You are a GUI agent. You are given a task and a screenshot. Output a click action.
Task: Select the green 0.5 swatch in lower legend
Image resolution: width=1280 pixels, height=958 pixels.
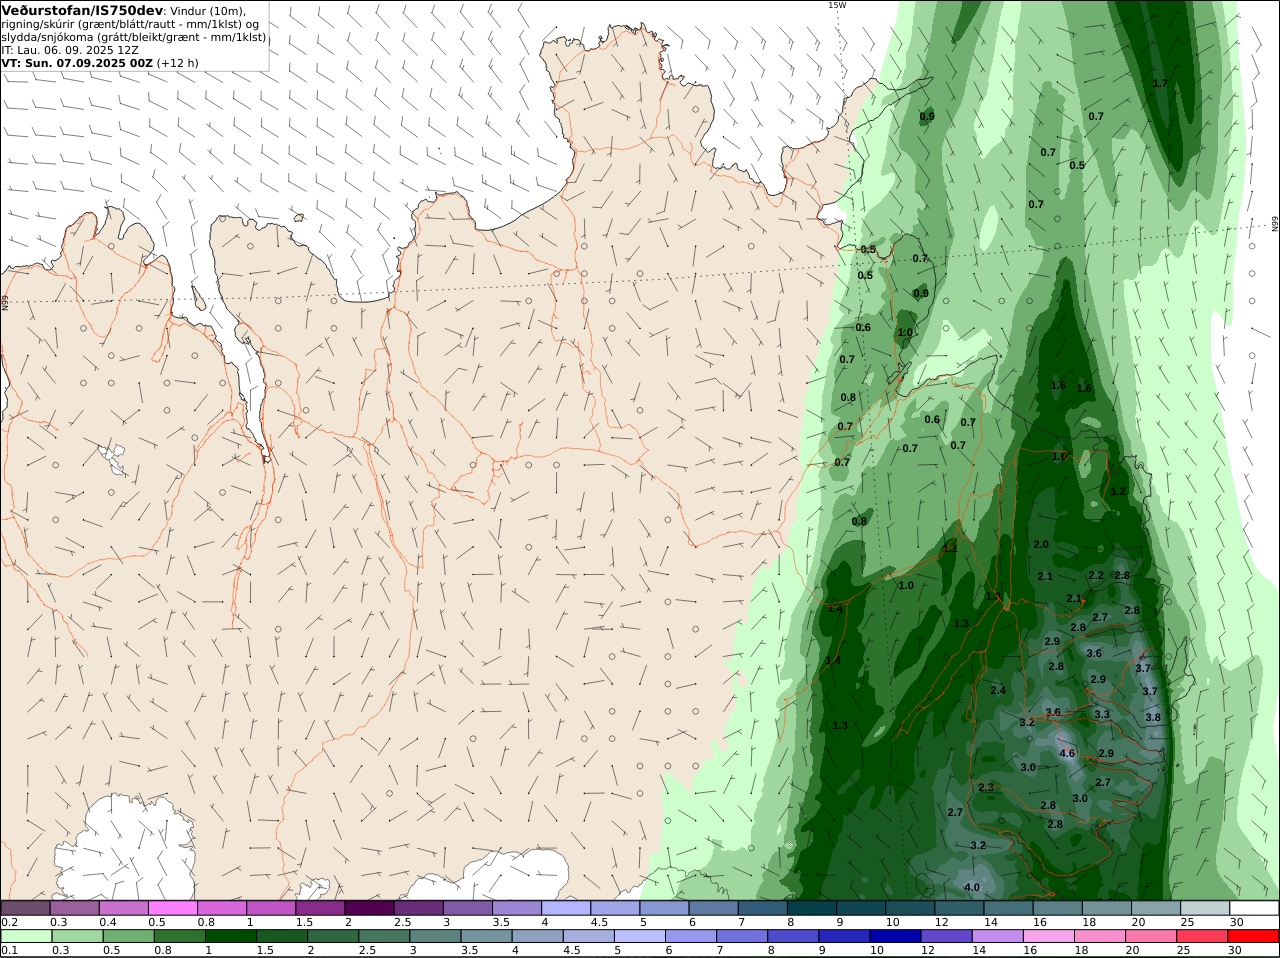(127, 936)
